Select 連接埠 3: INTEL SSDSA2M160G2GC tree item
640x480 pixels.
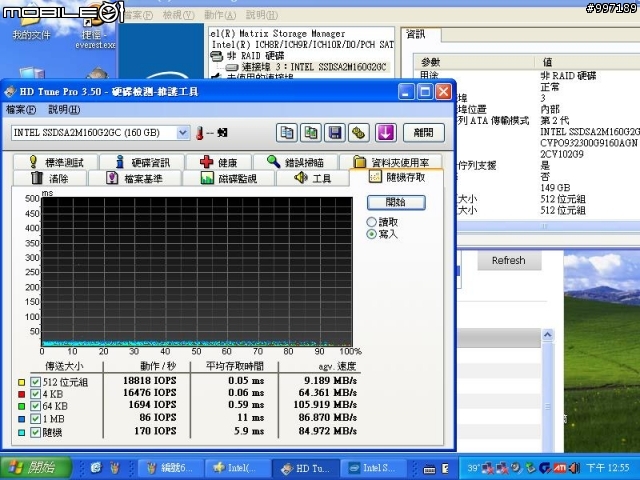(313, 67)
